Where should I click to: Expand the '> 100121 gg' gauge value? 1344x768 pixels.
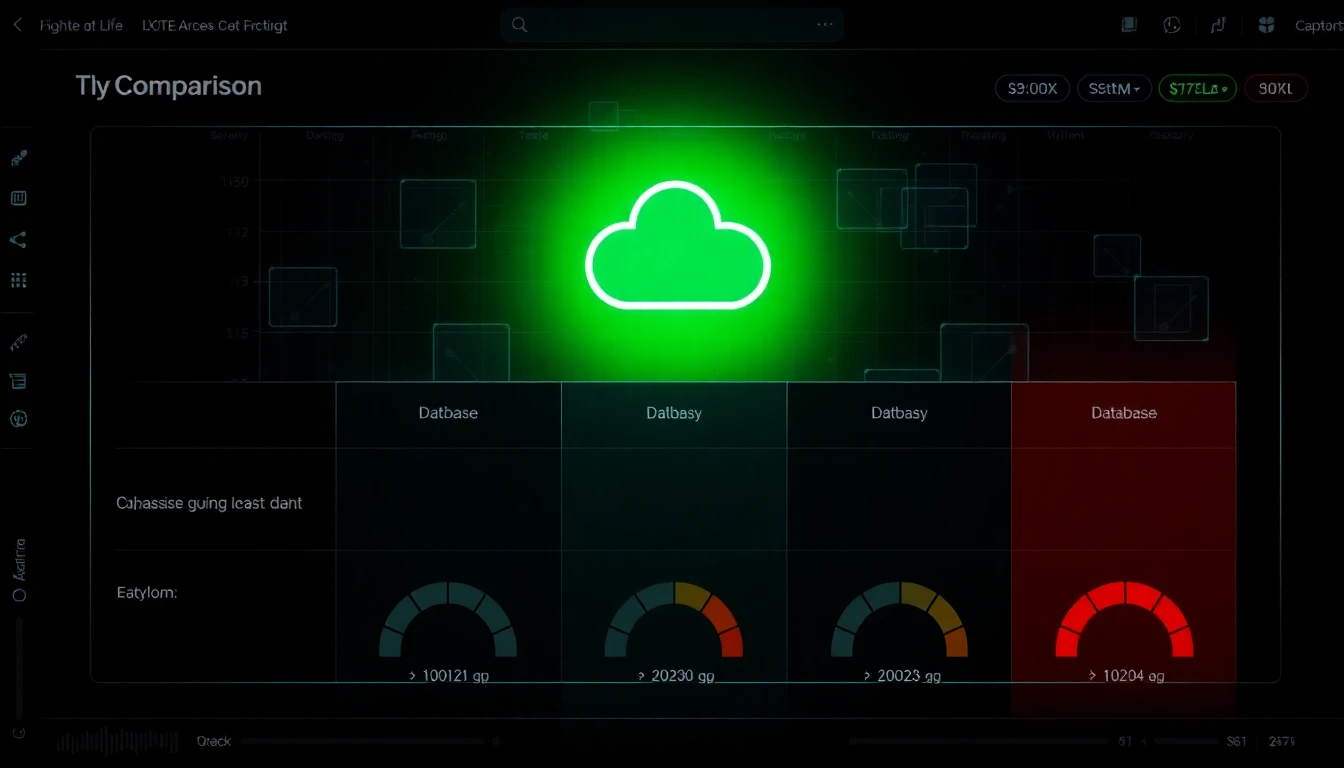tap(448, 676)
